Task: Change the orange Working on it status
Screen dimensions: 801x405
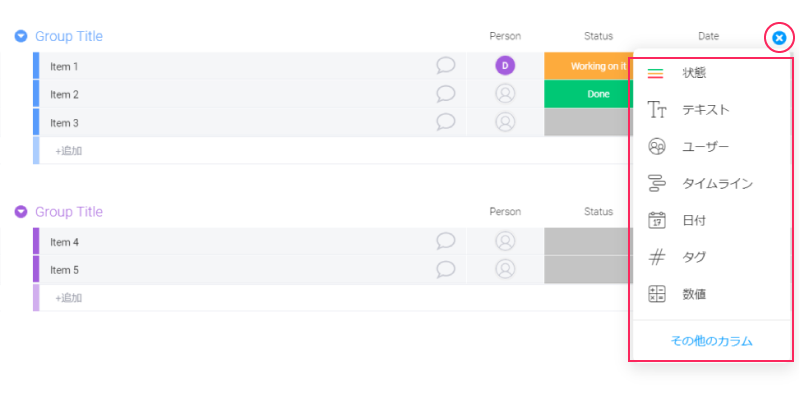Action: pos(588,66)
